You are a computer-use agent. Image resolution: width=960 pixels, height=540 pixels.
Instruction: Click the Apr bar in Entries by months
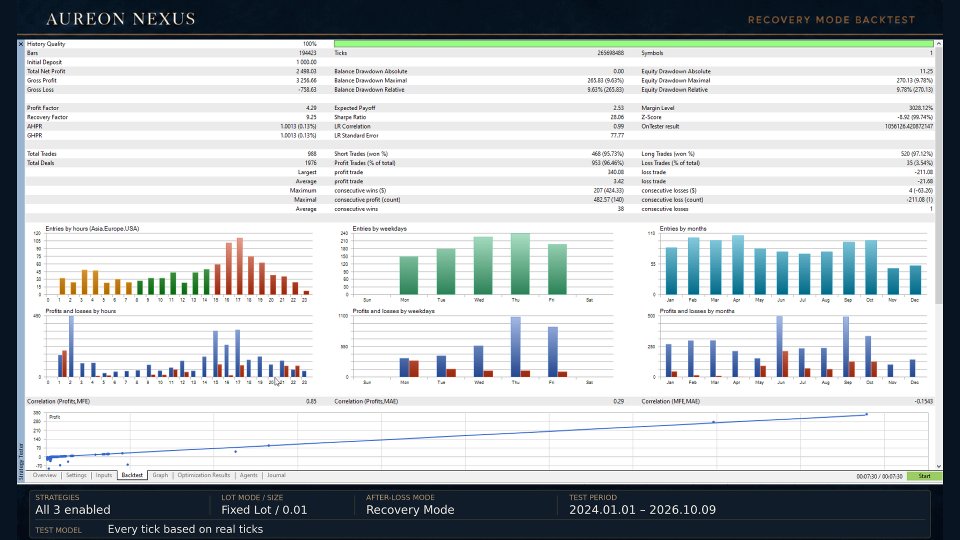(738, 265)
